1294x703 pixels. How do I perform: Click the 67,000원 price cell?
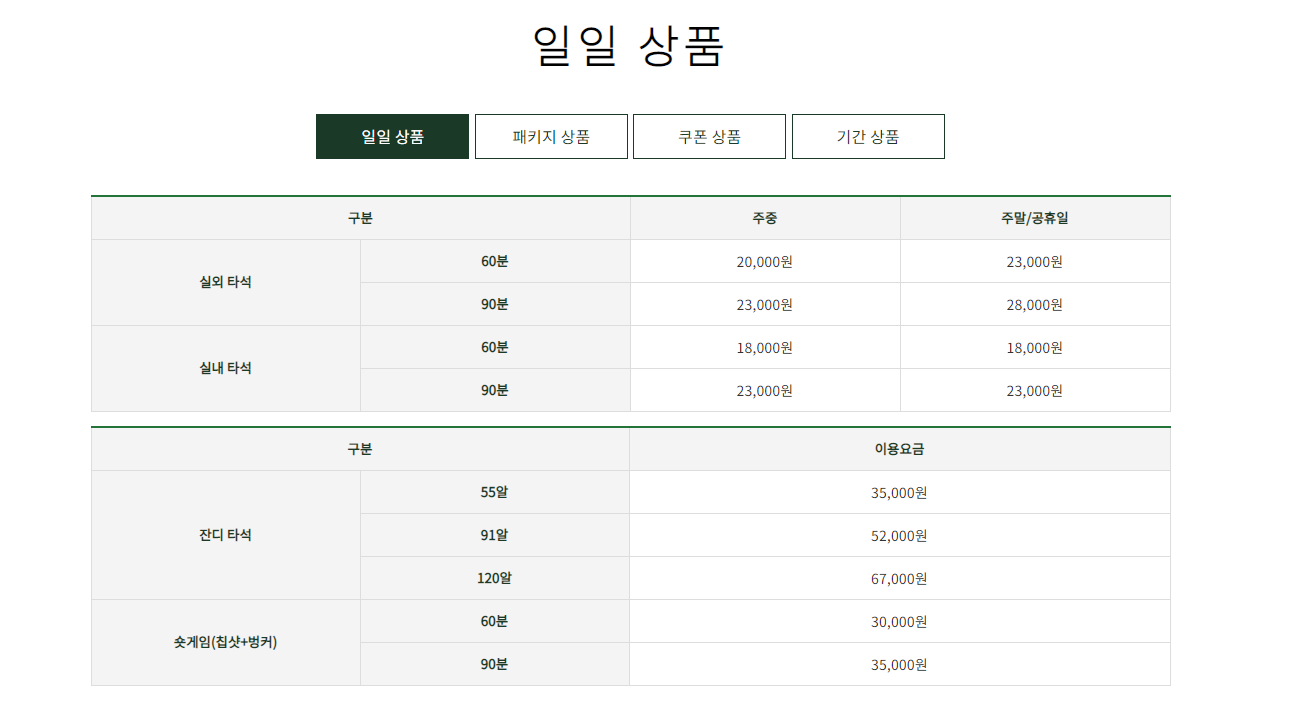pyautogui.click(x=900, y=579)
